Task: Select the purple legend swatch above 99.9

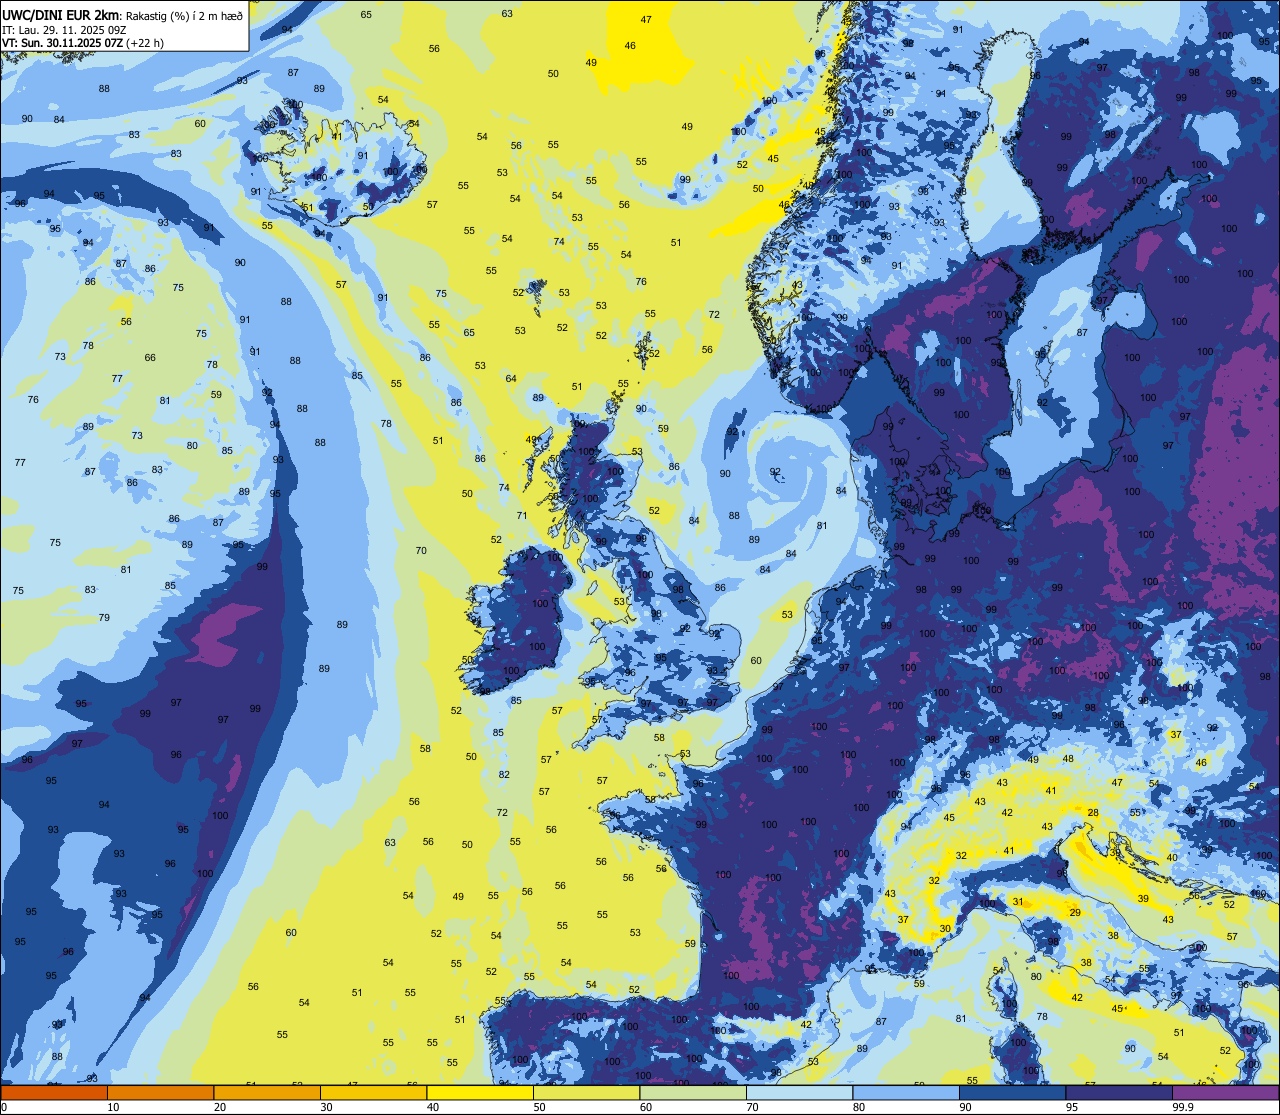Action: pos(1225,1092)
